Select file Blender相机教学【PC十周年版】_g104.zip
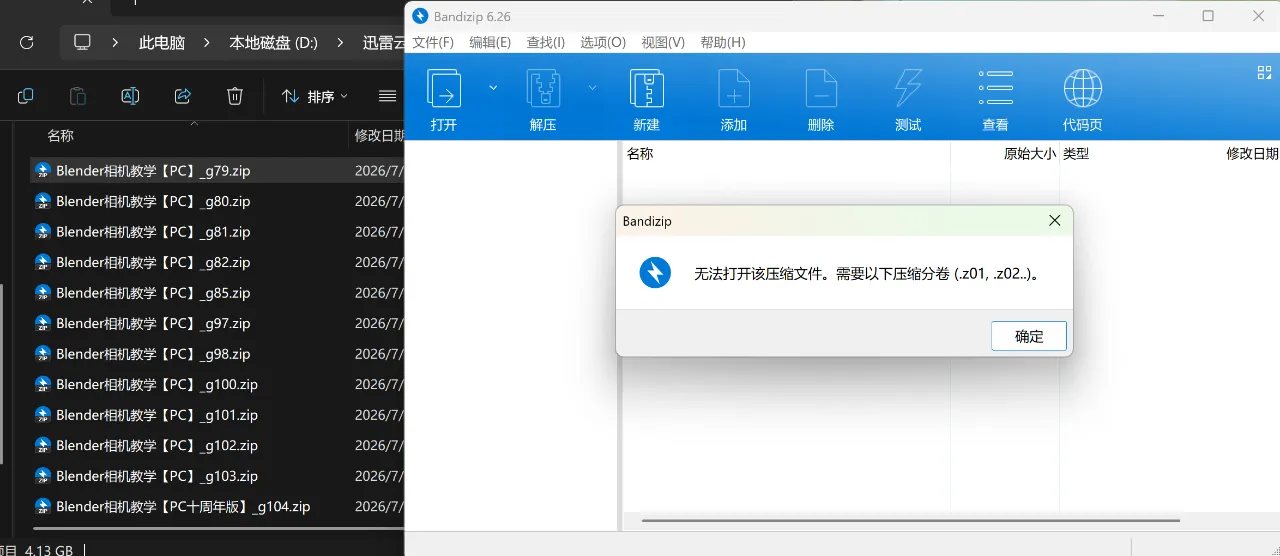The height and width of the screenshot is (556, 1280). tap(183, 506)
